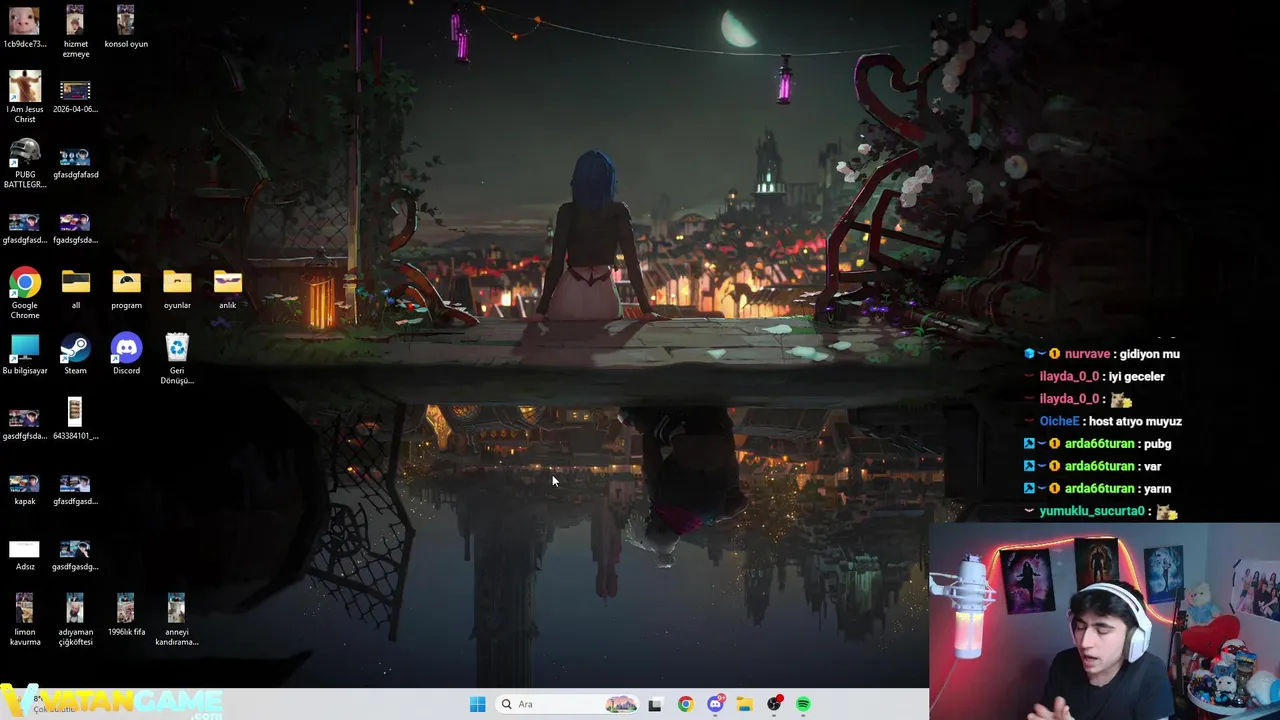The height and width of the screenshot is (720, 1280).
Task: Click the taskbar 'Ara' search box
Action: coord(568,704)
